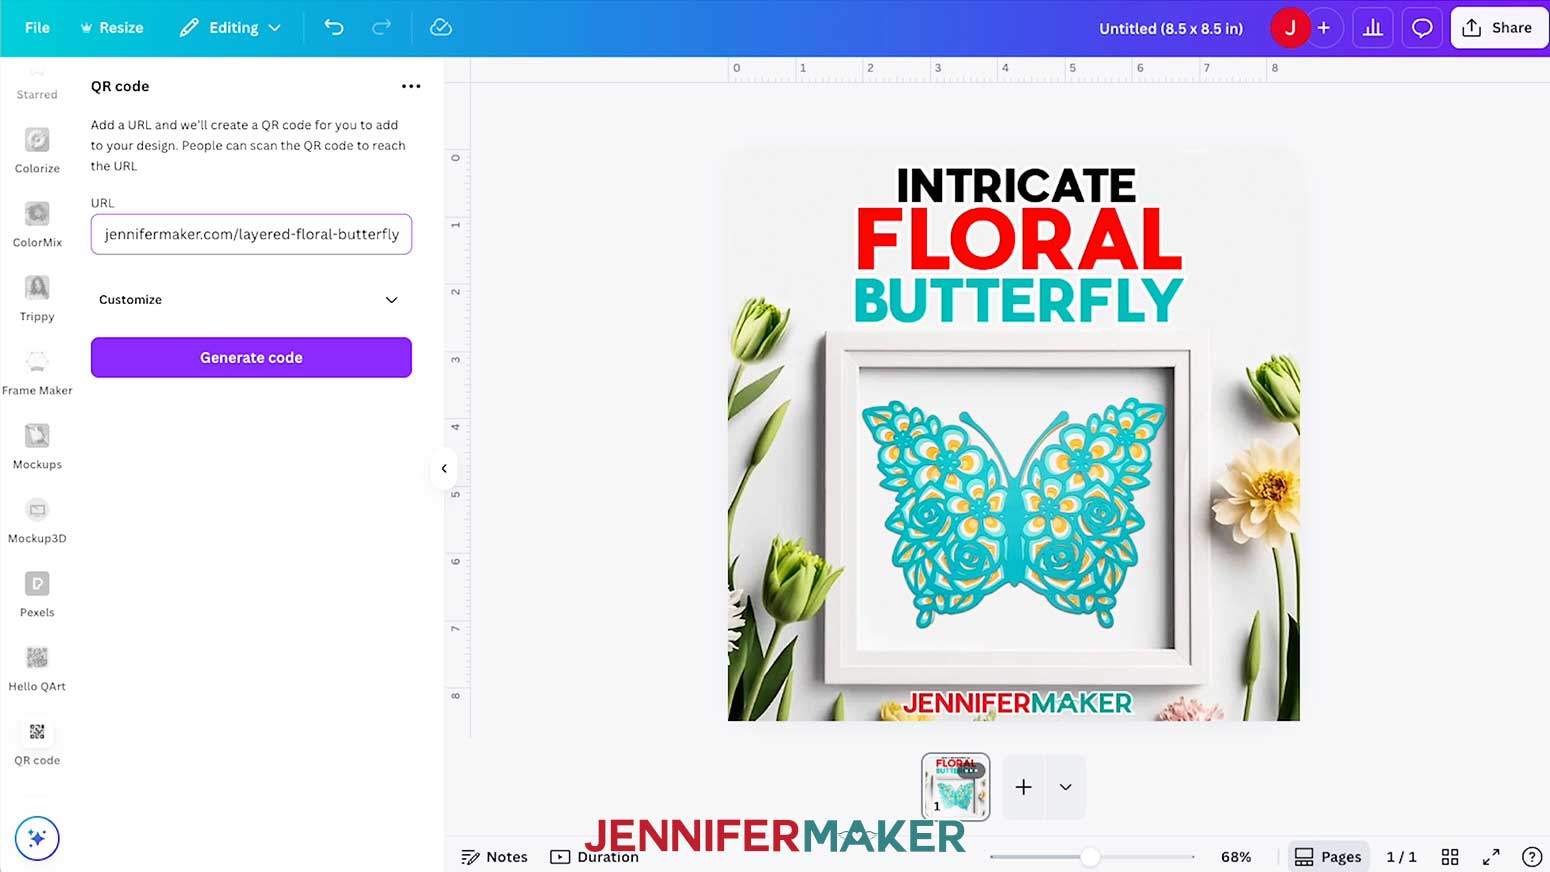
Task: Select page 1 thumbnail
Action: click(x=956, y=787)
